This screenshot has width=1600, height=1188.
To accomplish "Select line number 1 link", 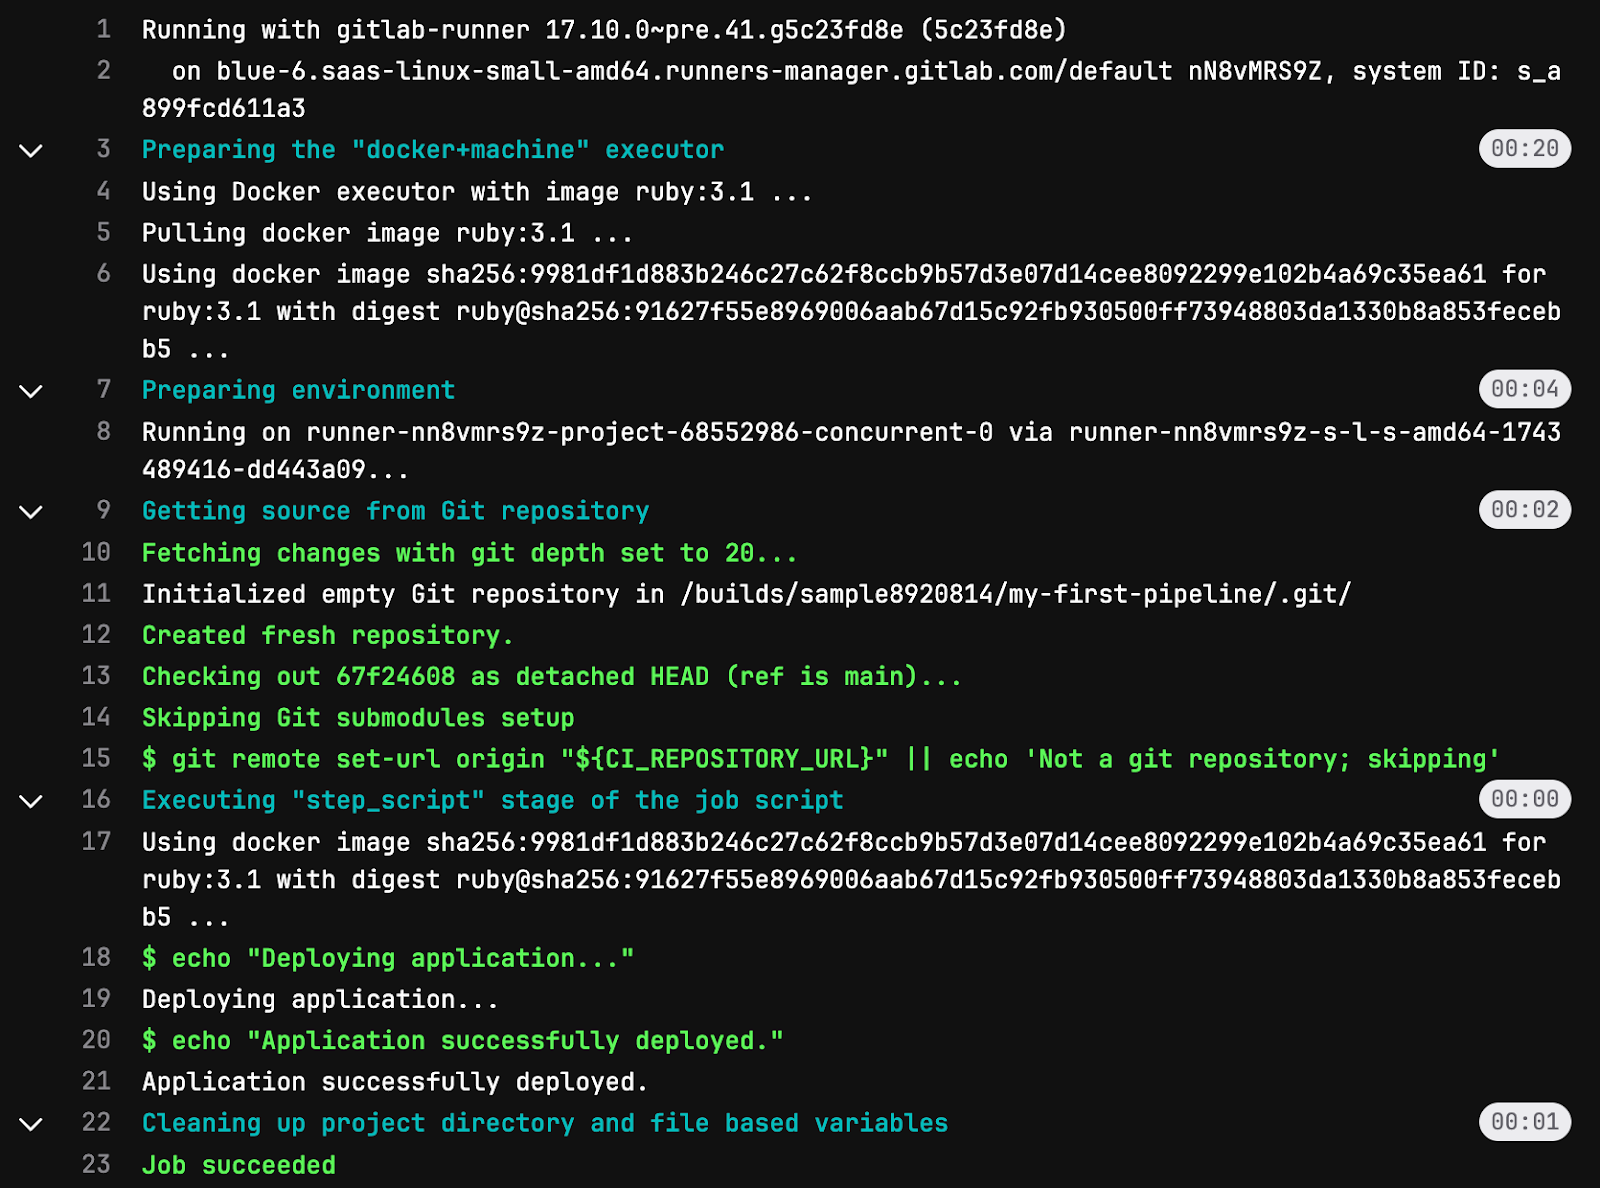I will click(103, 29).
